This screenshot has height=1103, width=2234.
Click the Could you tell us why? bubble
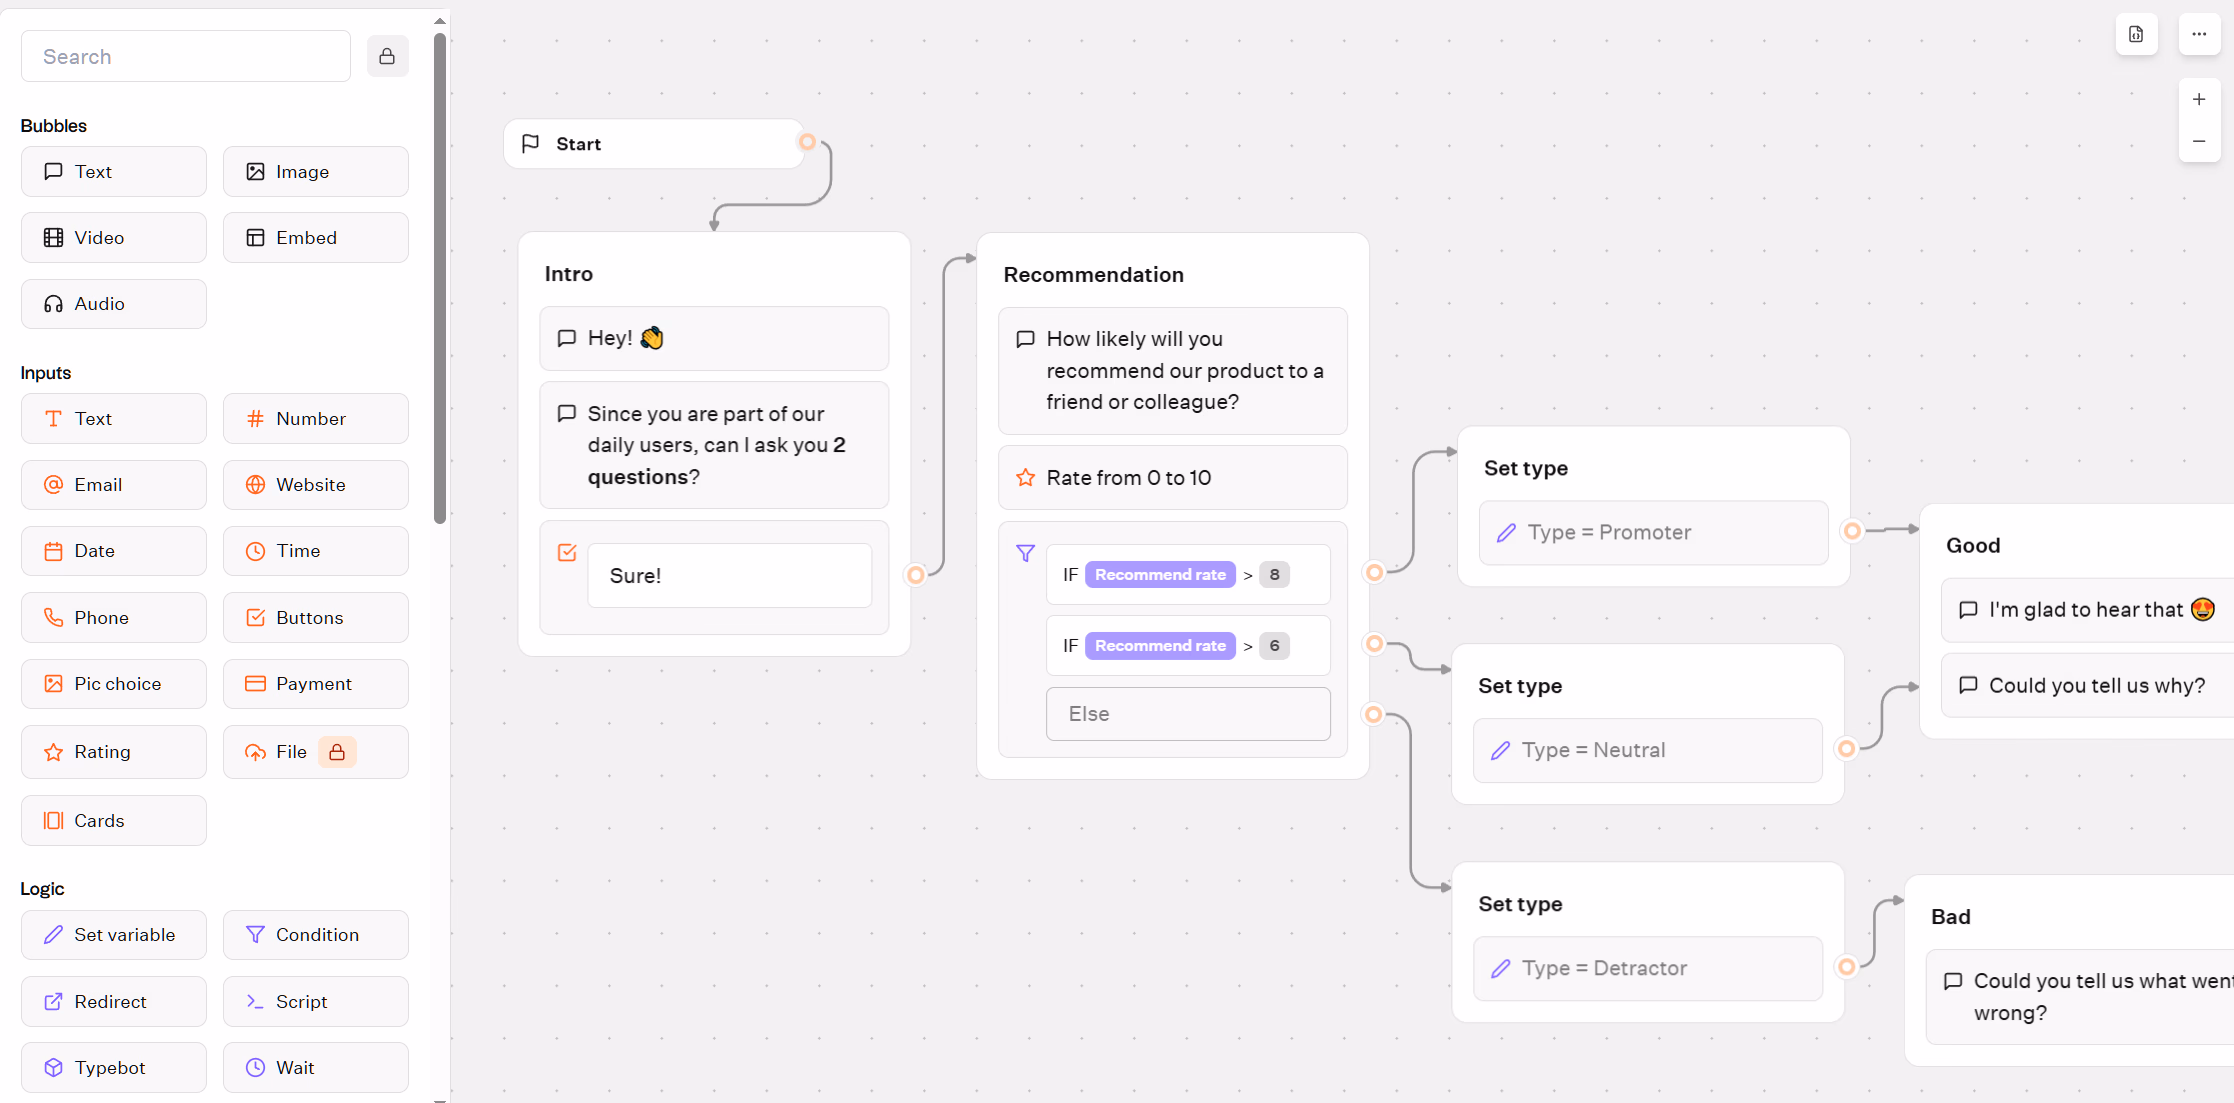point(2088,686)
